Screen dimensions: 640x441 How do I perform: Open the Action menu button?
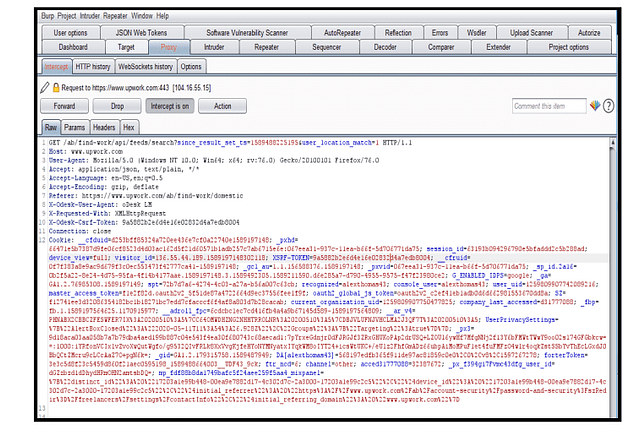pyautogui.click(x=222, y=106)
